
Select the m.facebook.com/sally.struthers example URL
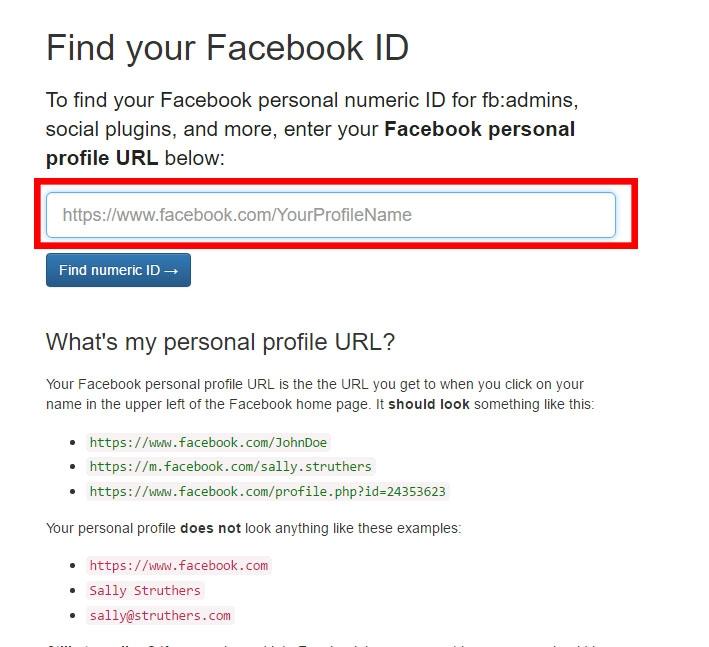pyautogui.click(x=230, y=466)
